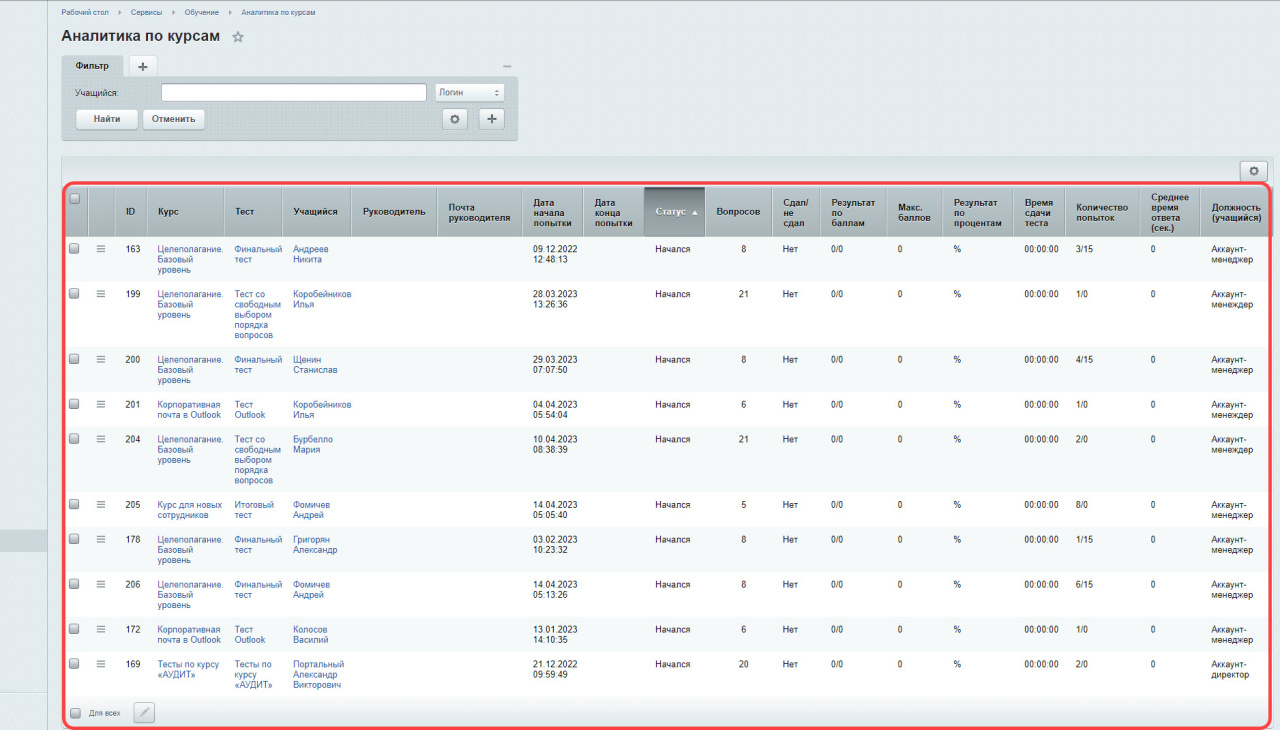Open table settings gear above the grid
Viewport: 1280px width, 730px height.
click(x=1254, y=171)
